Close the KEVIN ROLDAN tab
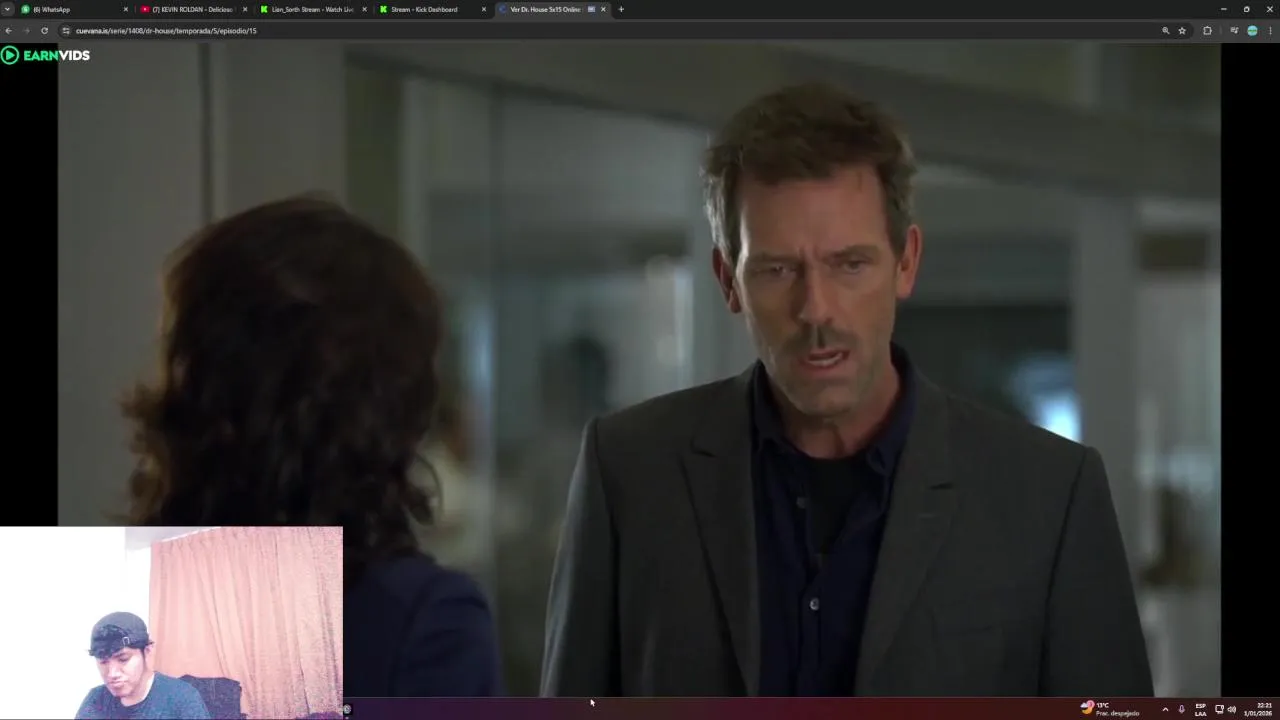The height and width of the screenshot is (720, 1280). [x=245, y=9]
